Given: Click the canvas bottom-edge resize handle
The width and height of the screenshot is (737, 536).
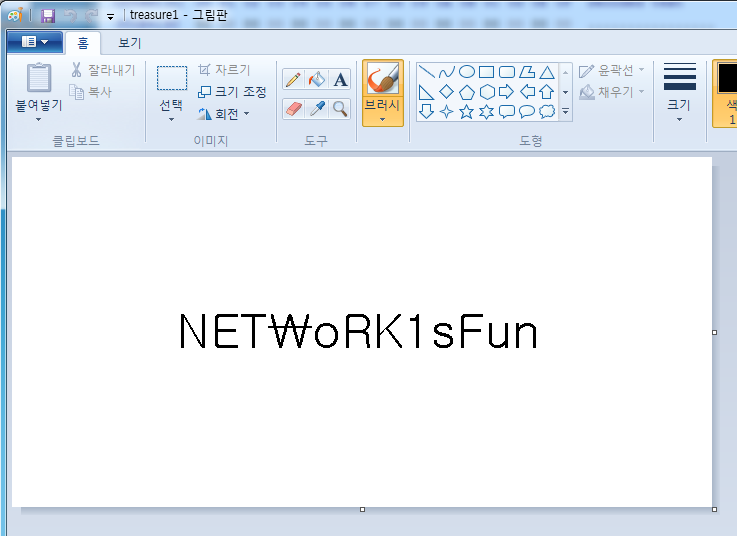Looking at the screenshot, I should tap(362, 510).
